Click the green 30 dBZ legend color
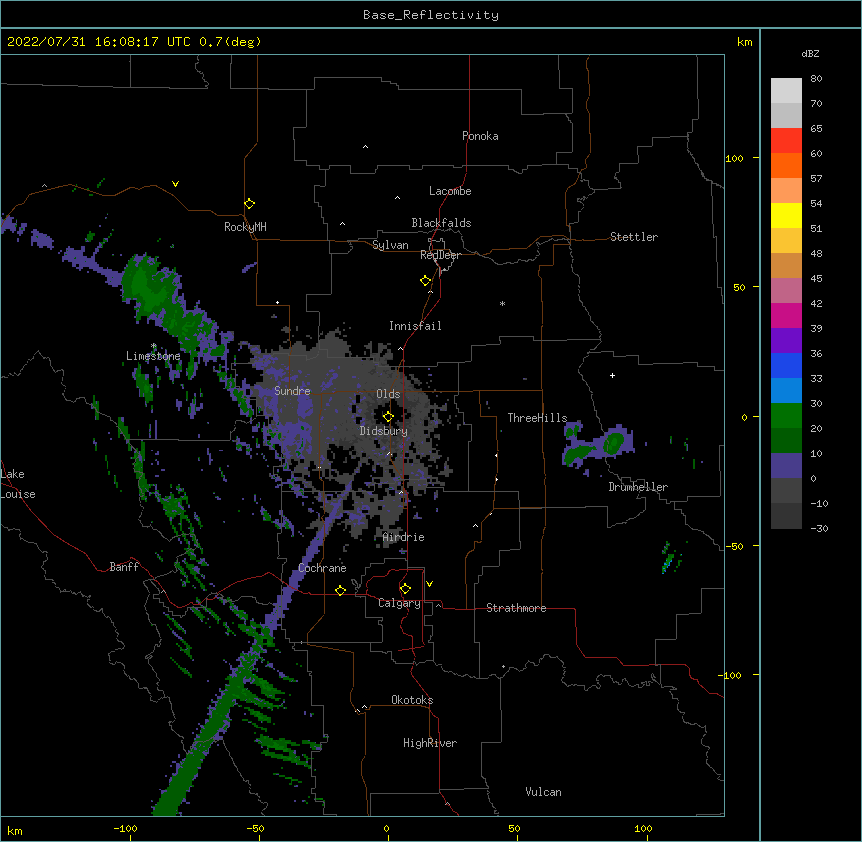Screen dimensions: 862x842 pyautogui.click(x=786, y=416)
